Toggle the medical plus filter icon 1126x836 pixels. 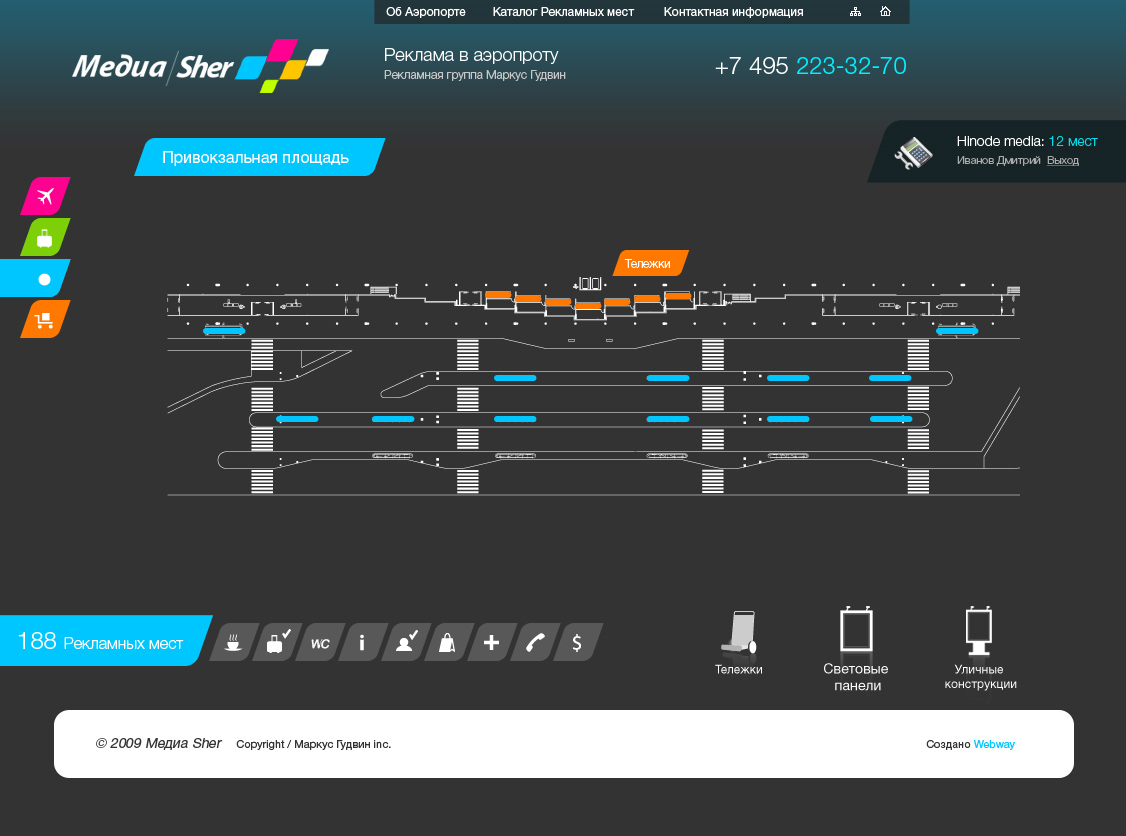(x=491, y=642)
